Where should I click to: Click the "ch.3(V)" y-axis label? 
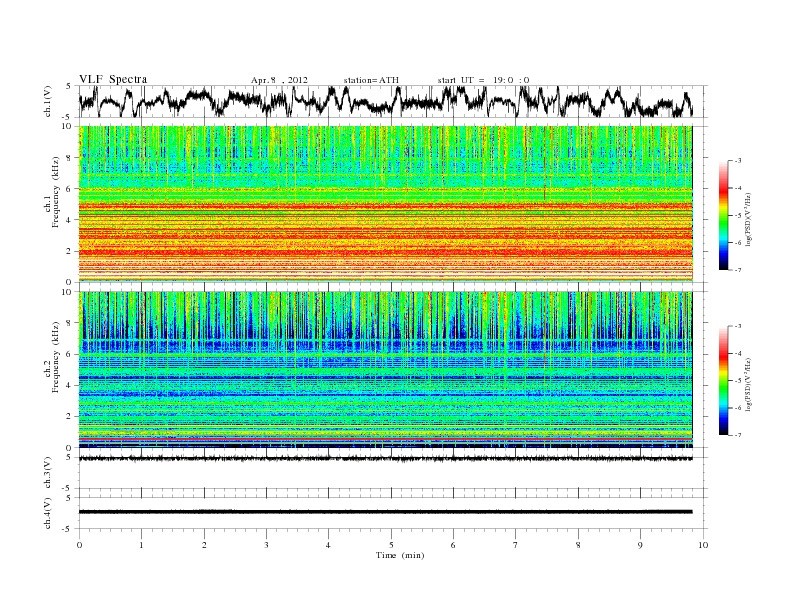click(x=47, y=473)
